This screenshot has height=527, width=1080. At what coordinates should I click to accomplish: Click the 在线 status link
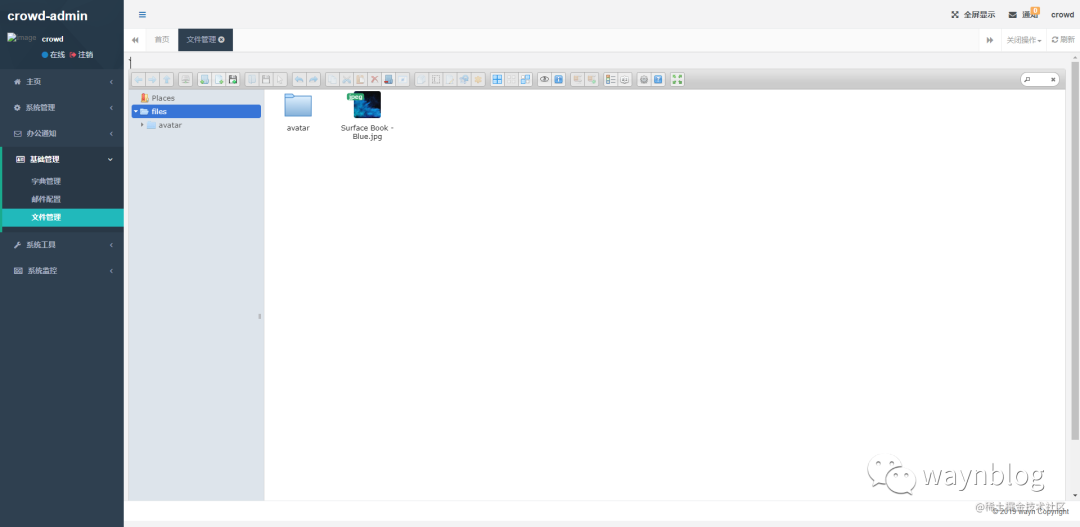pos(53,54)
